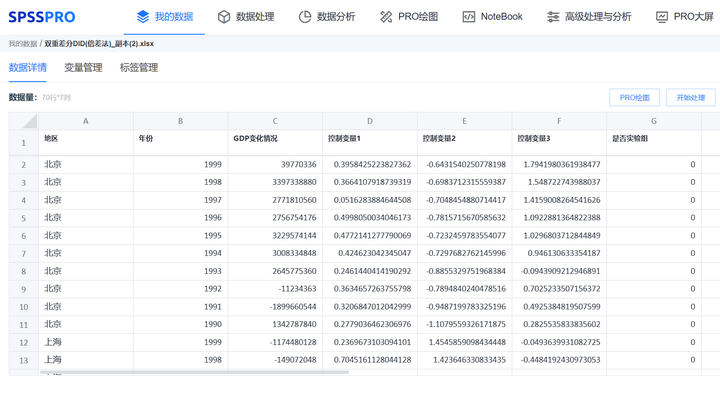Click the SPSSPRO logo

coord(42,17)
